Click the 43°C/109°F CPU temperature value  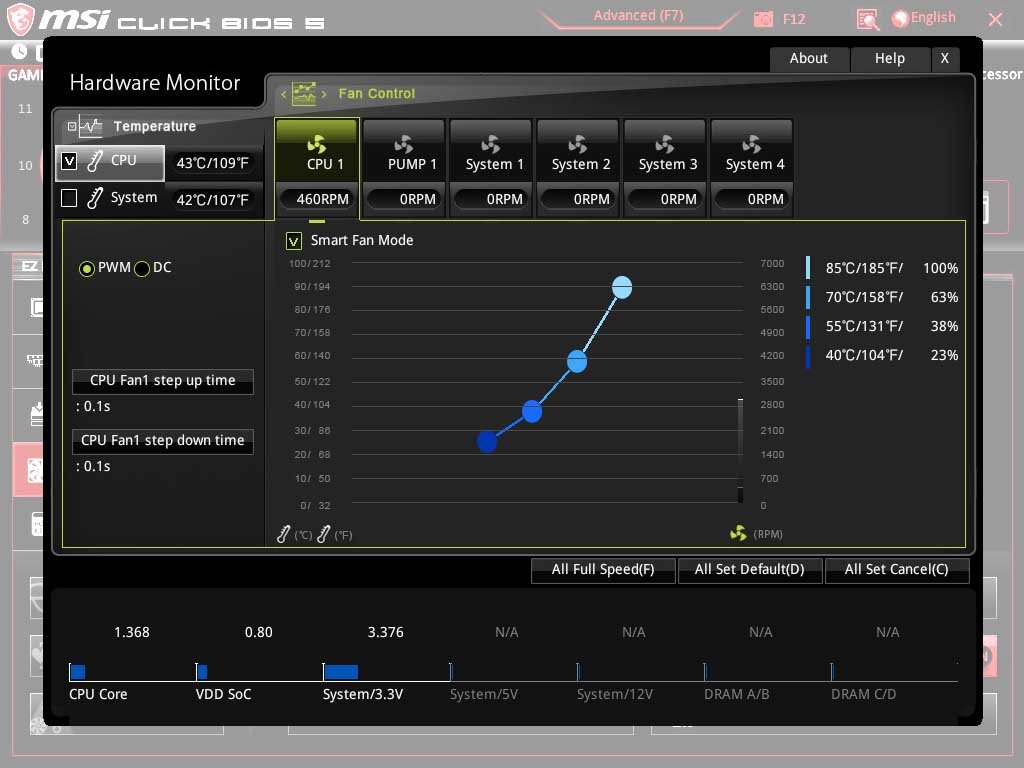[212, 163]
